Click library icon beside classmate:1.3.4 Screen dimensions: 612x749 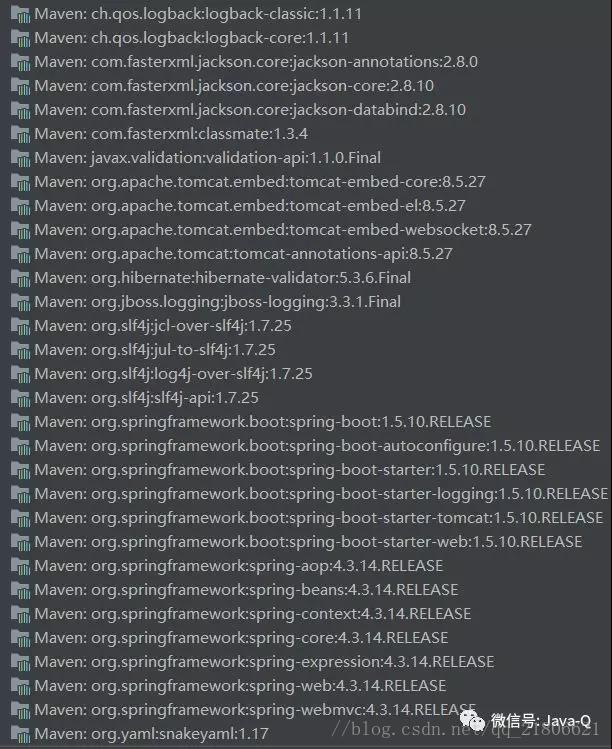pos(21,134)
